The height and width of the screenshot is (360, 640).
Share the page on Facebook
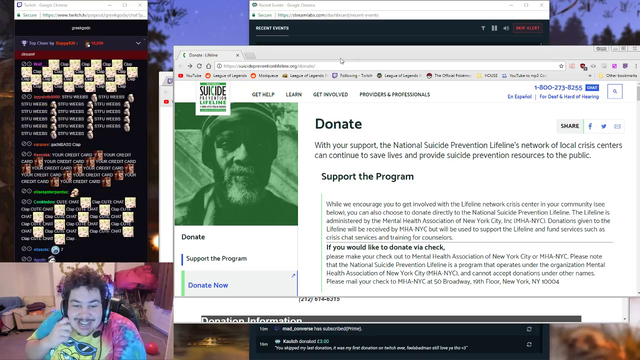pos(590,126)
